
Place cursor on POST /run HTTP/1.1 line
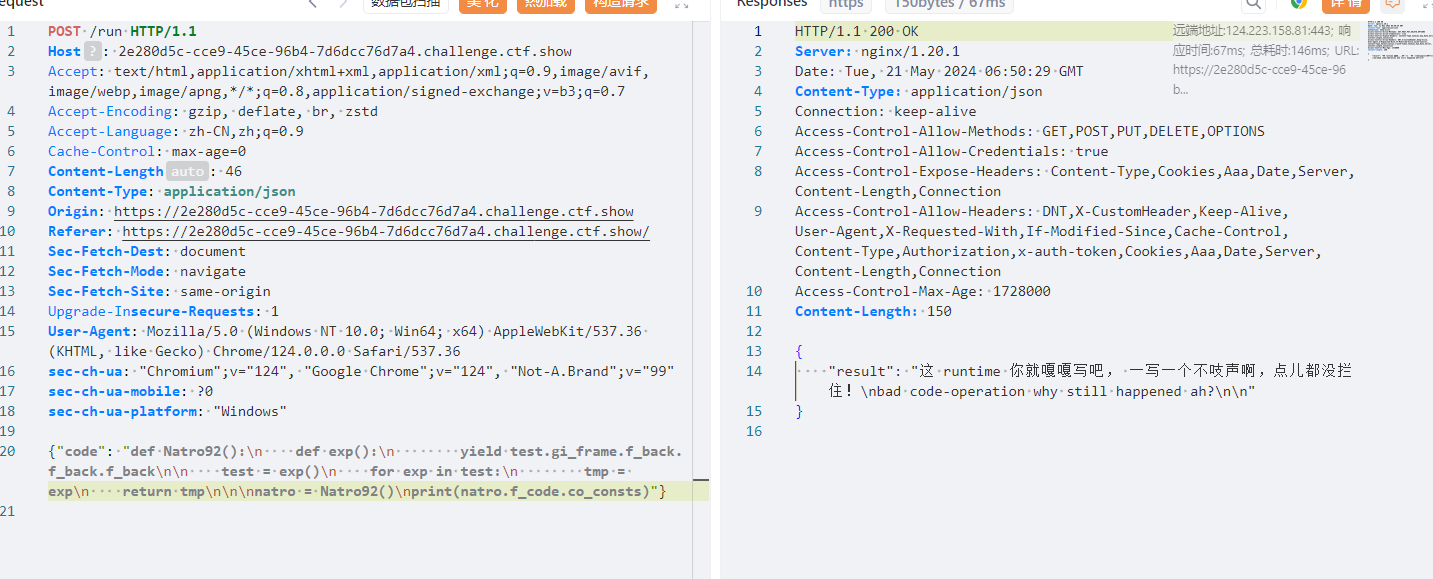121,31
